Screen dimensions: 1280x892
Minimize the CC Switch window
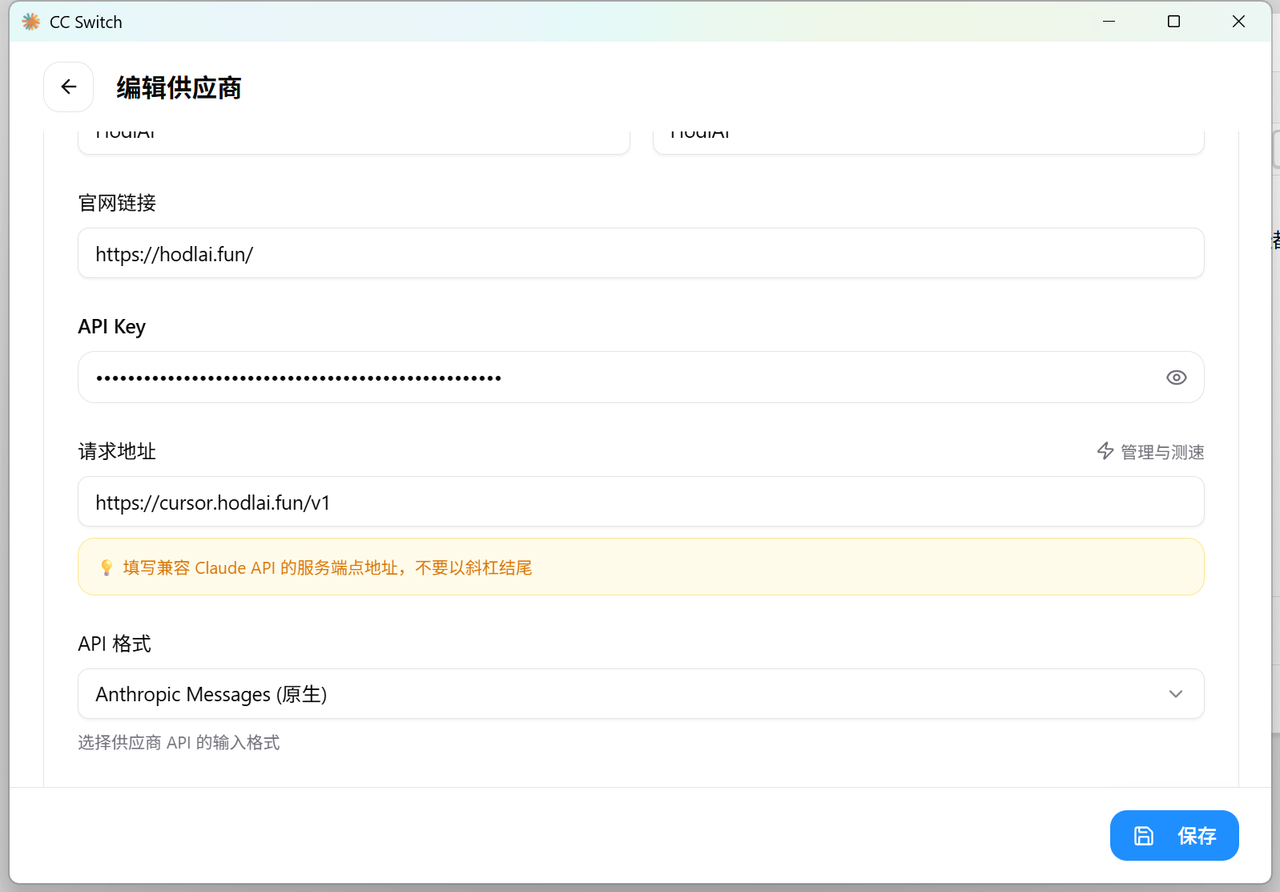point(1108,21)
